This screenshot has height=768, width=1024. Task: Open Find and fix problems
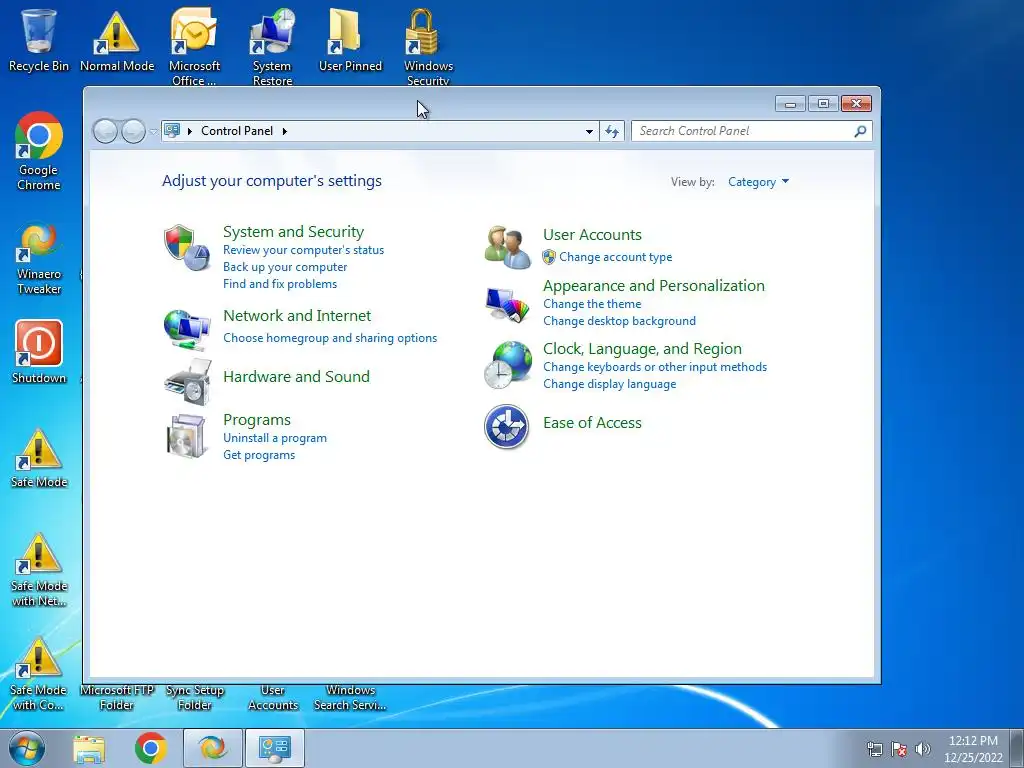tap(280, 284)
